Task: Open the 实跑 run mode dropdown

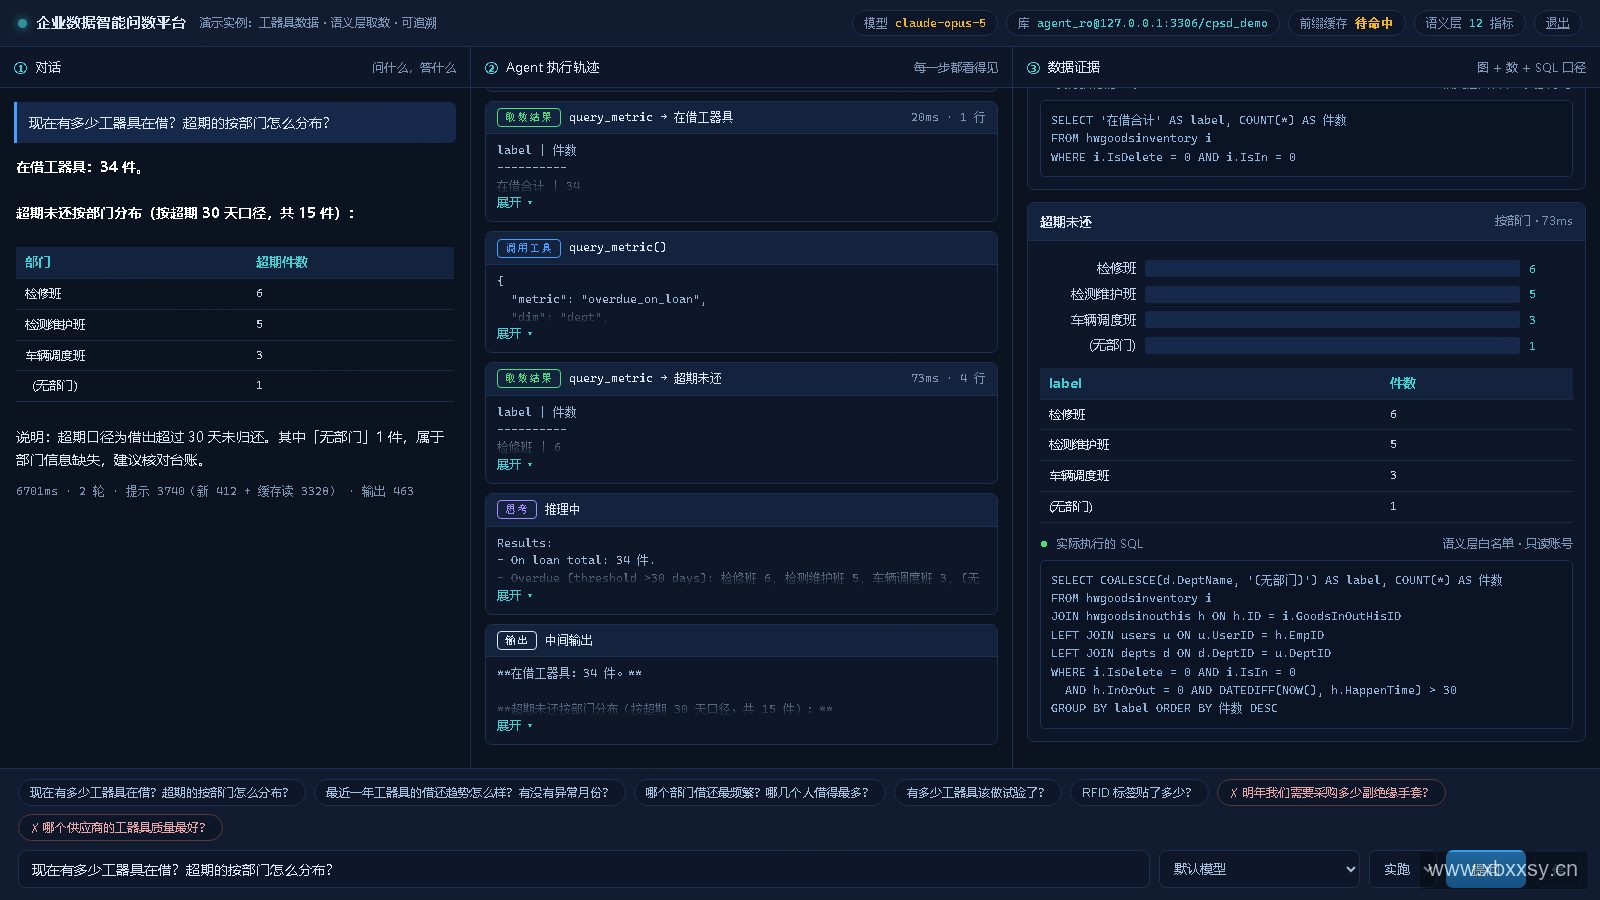Action: (x=1405, y=869)
